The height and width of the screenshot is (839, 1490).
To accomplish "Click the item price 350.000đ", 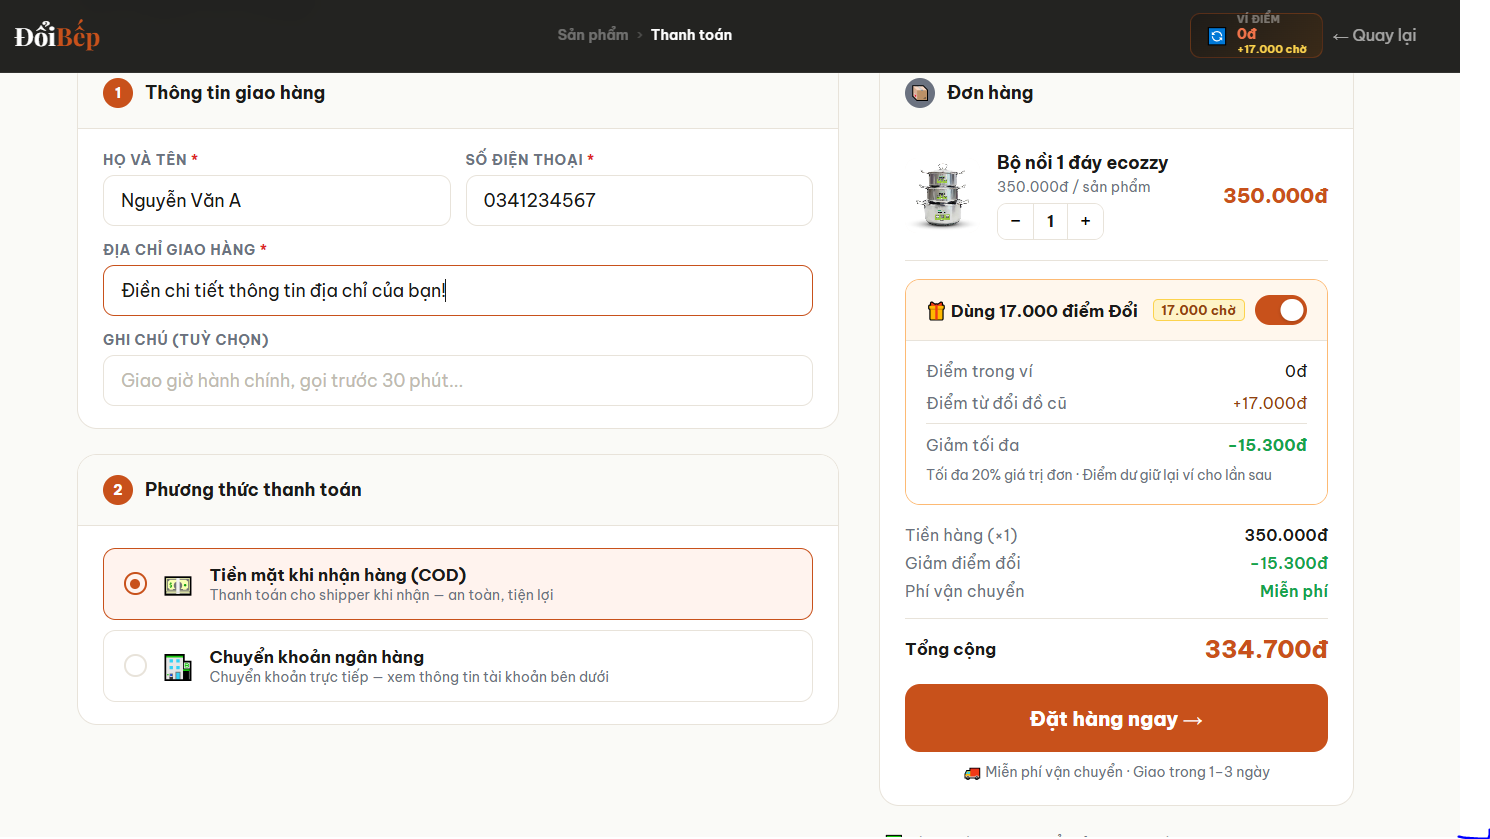I will [x=1276, y=196].
